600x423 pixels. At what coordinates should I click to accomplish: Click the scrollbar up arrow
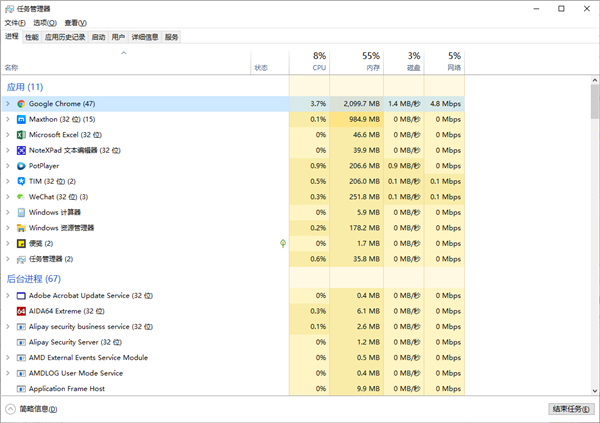click(594, 80)
